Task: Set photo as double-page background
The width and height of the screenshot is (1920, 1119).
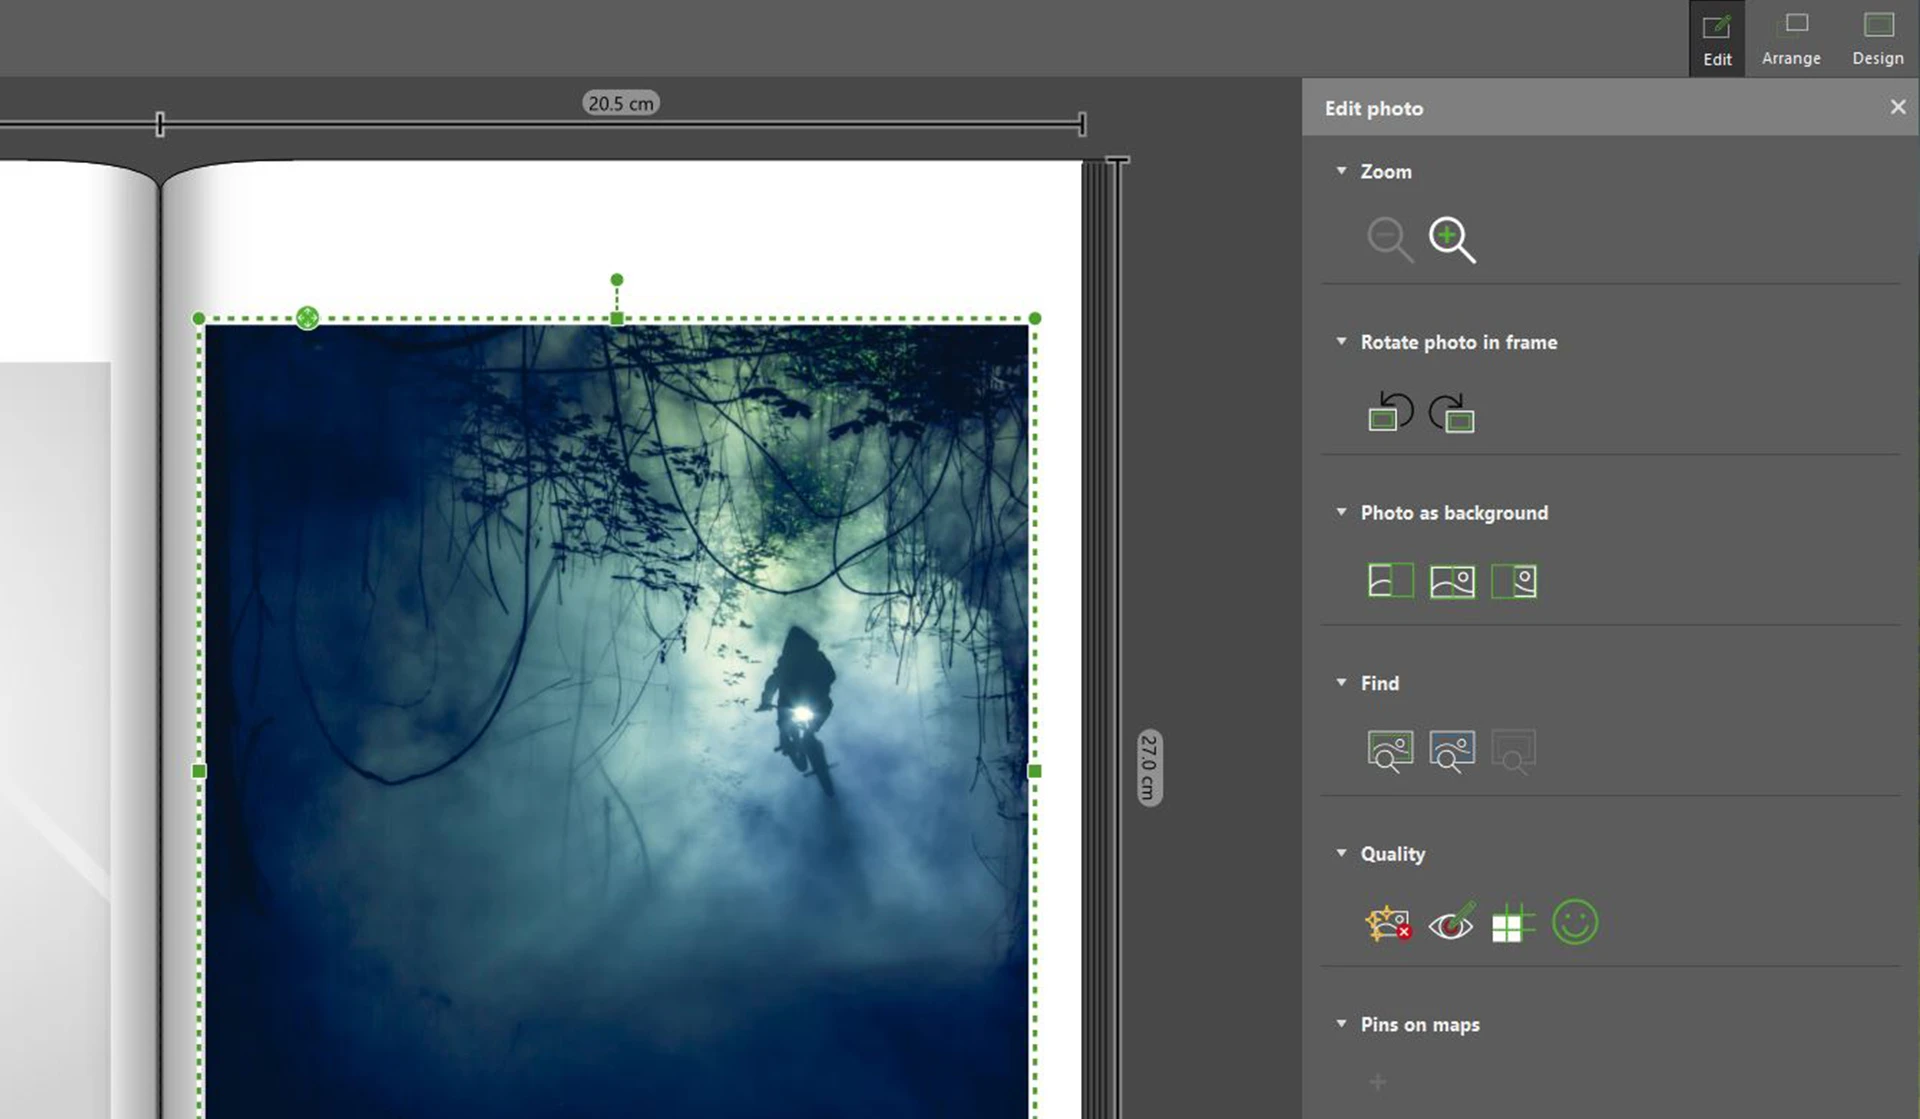Action: [1452, 581]
